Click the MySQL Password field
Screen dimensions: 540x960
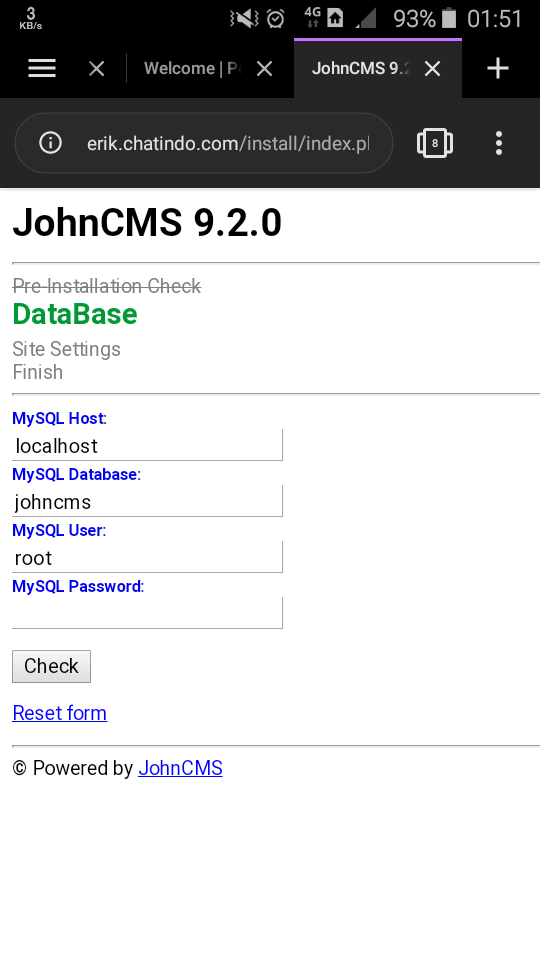148,613
